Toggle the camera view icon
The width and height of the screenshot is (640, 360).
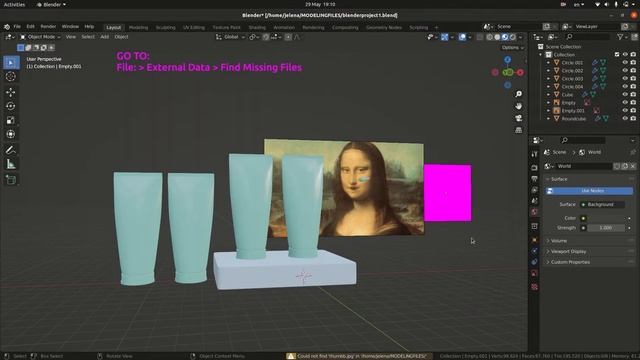(518, 118)
